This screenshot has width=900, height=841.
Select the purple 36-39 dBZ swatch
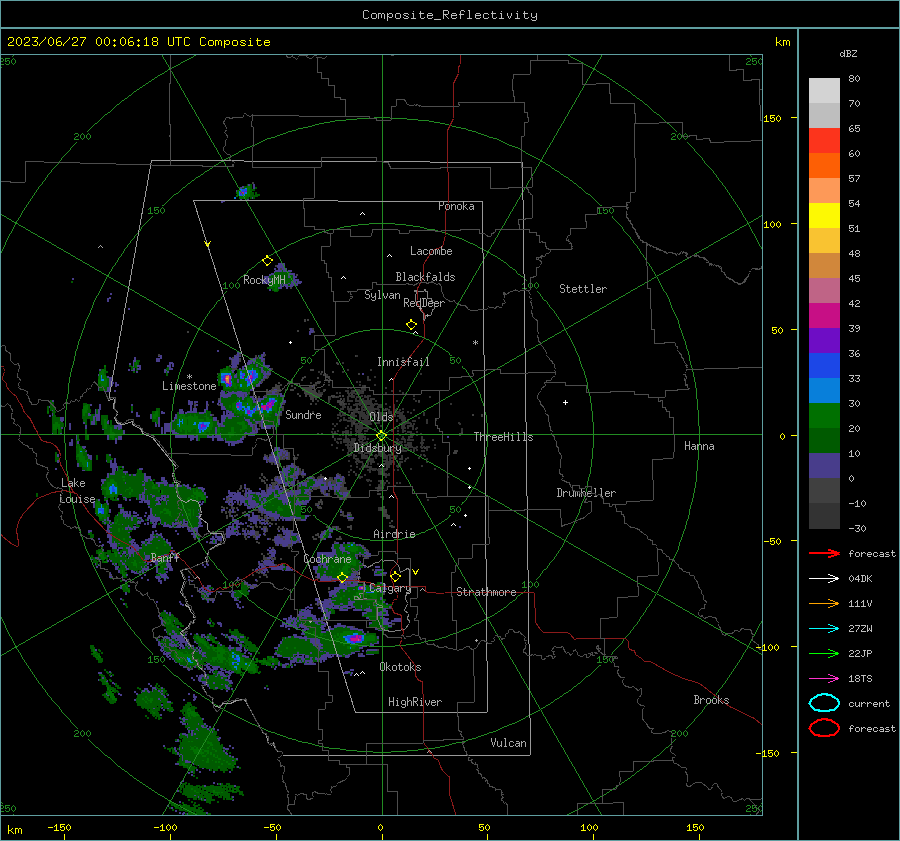click(x=824, y=340)
